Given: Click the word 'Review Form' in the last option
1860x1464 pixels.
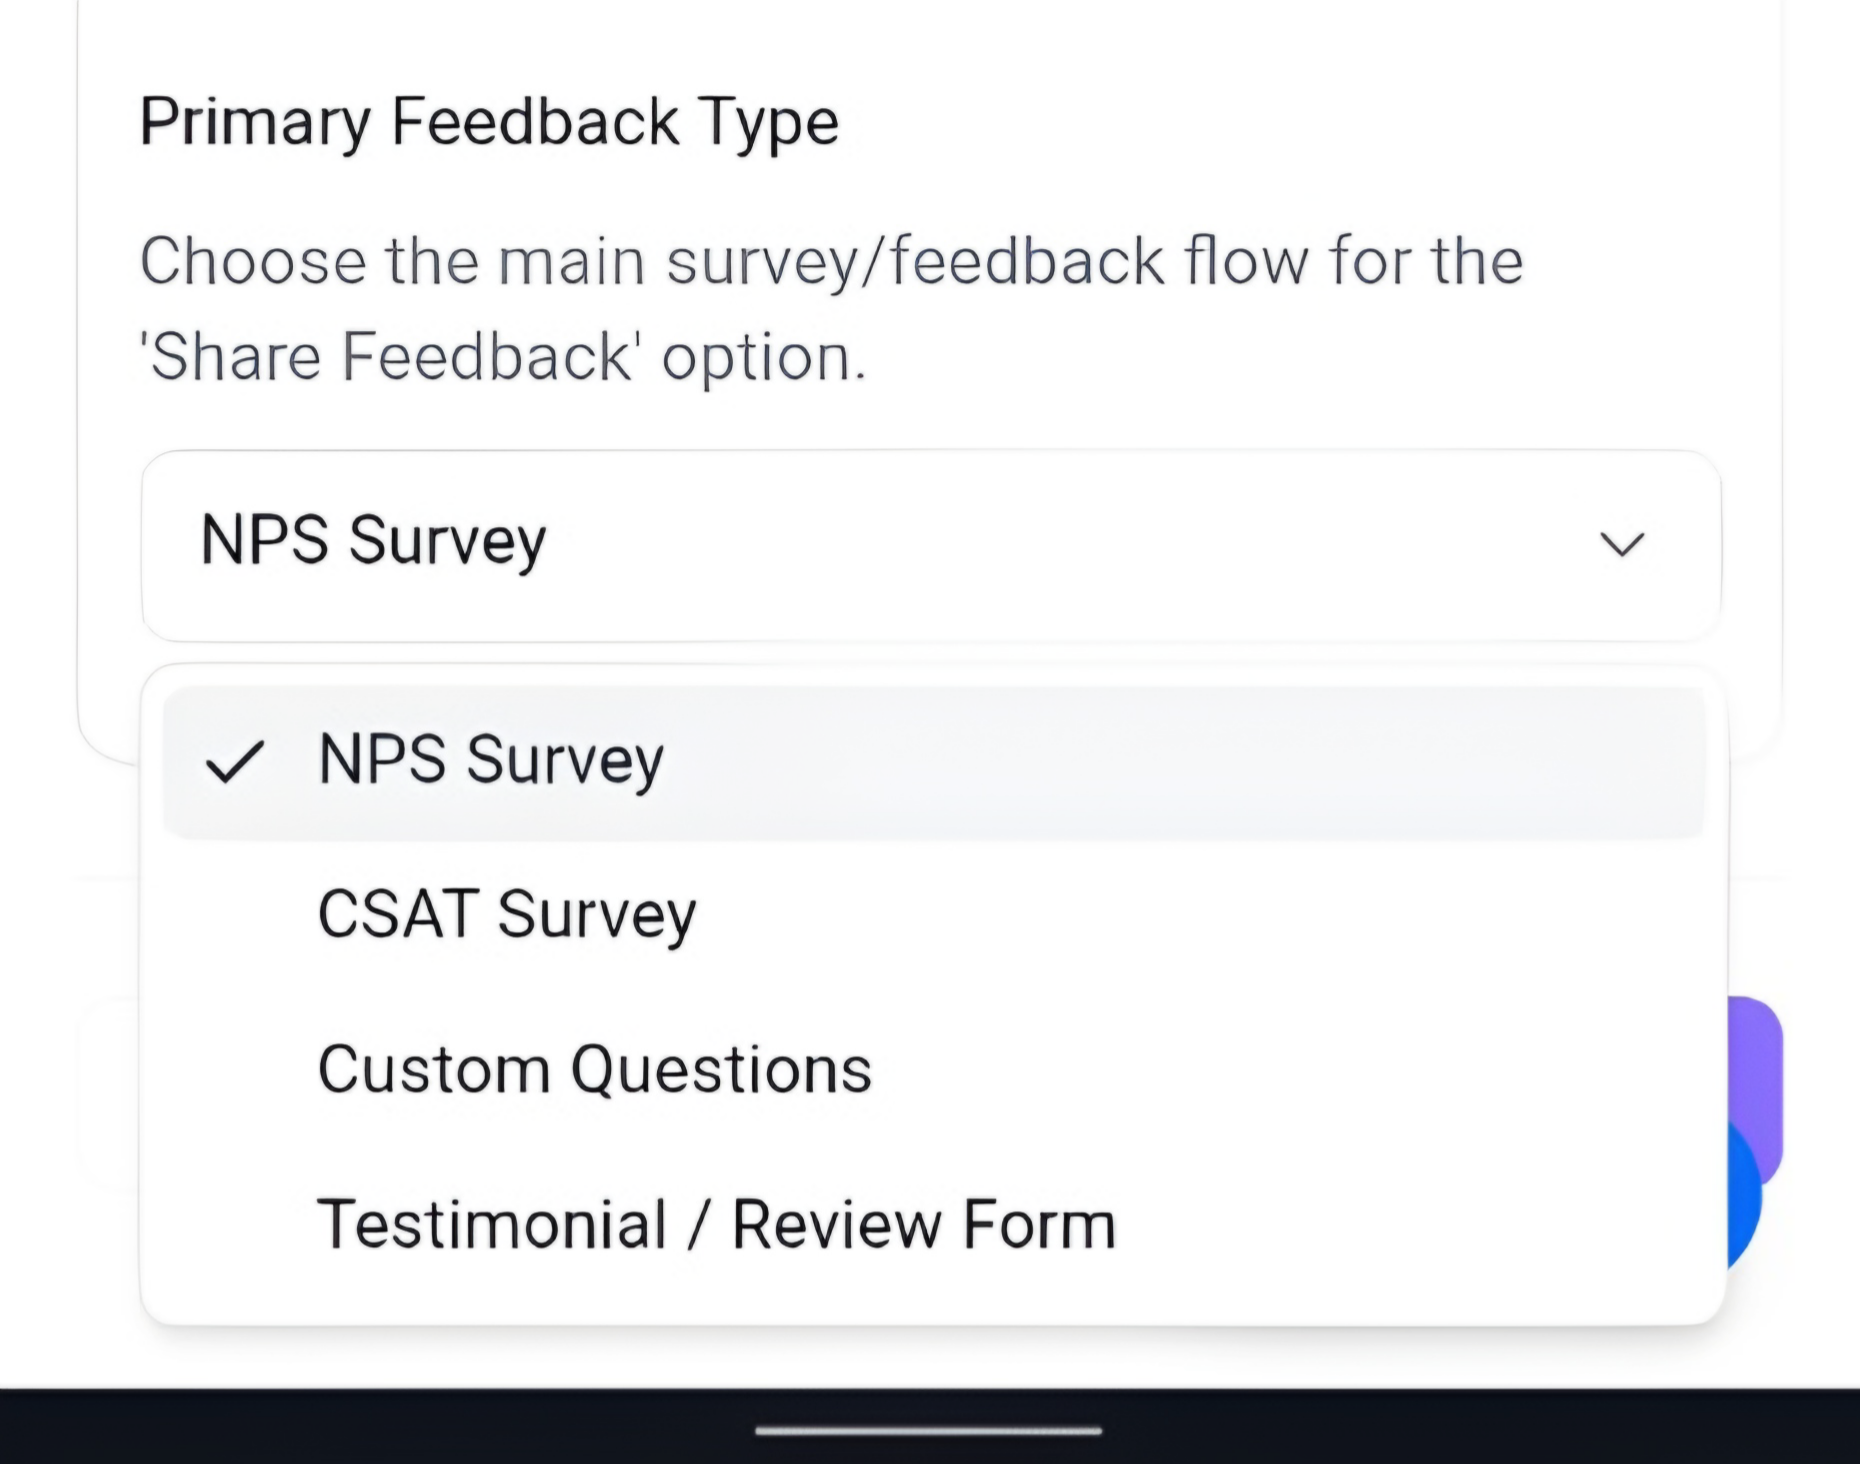Looking at the screenshot, I should (923, 1224).
